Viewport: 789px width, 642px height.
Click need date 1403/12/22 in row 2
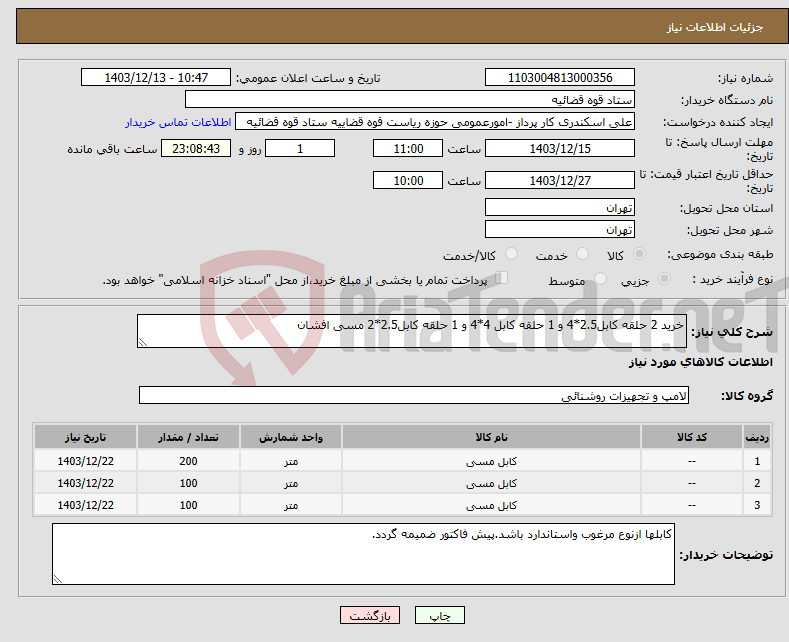[86, 483]
